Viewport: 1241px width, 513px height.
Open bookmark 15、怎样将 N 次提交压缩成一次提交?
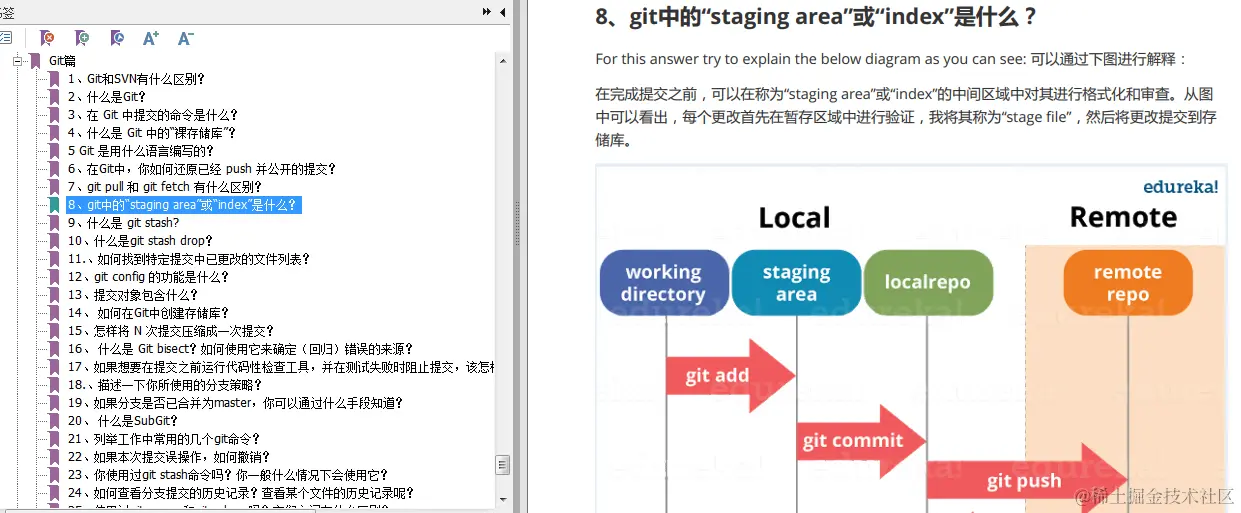(171, 331)
